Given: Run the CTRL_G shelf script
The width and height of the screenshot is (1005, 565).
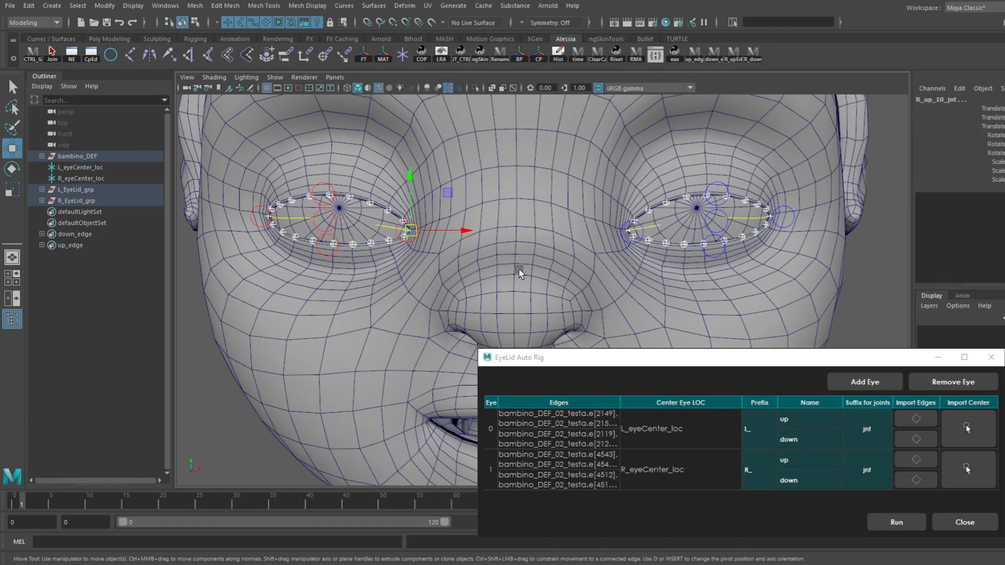Looking at the screenshot, I should (x=32, y=55).
